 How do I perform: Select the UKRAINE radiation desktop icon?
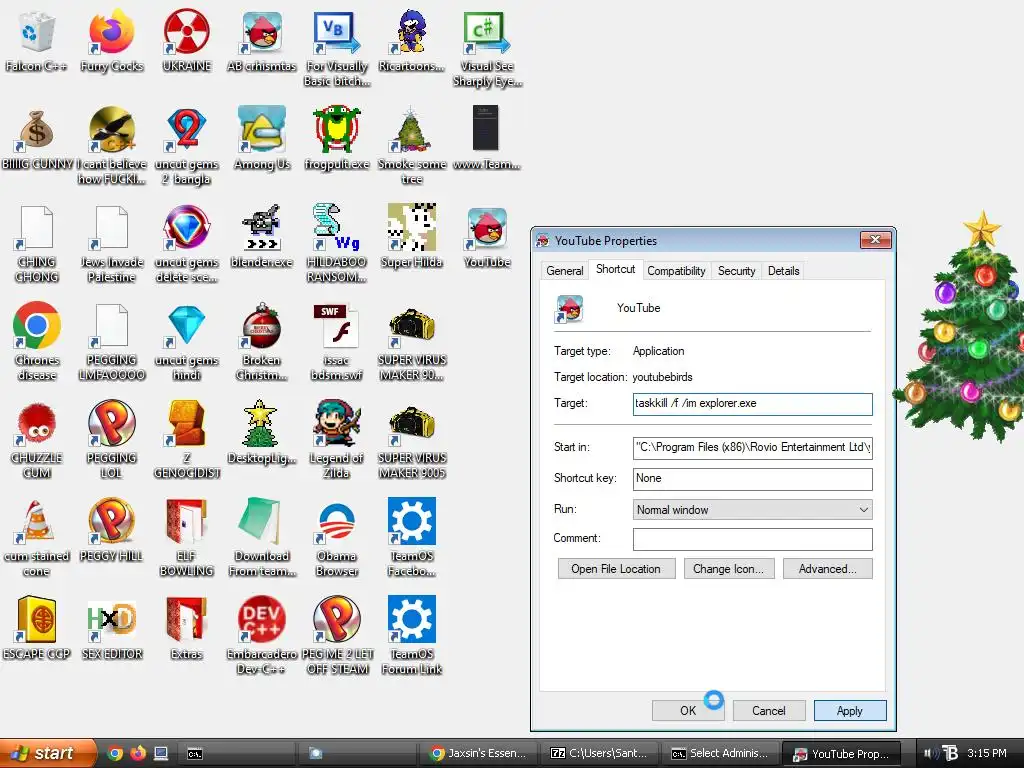[187, 31]
